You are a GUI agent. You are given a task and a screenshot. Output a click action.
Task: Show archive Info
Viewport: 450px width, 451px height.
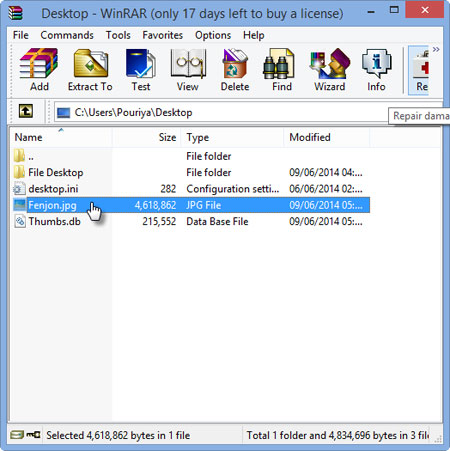376,70
